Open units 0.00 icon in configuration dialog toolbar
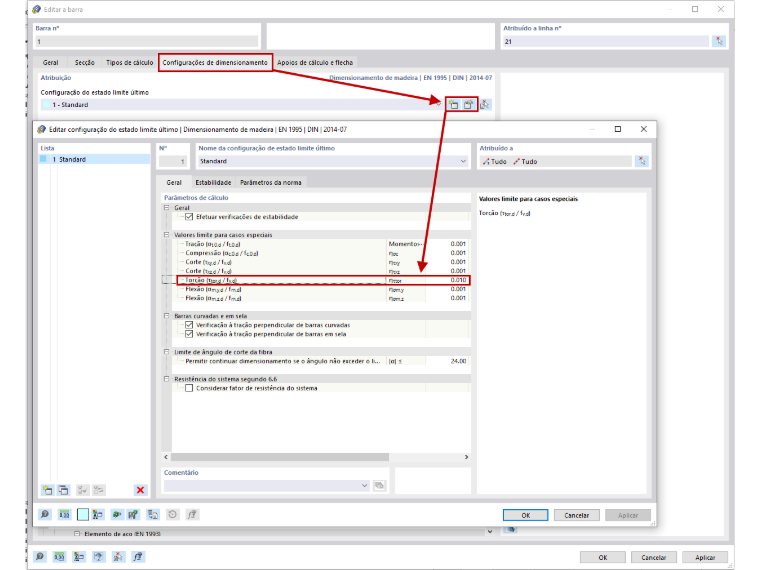Screen dimensions: 760x570 point(64,514)
